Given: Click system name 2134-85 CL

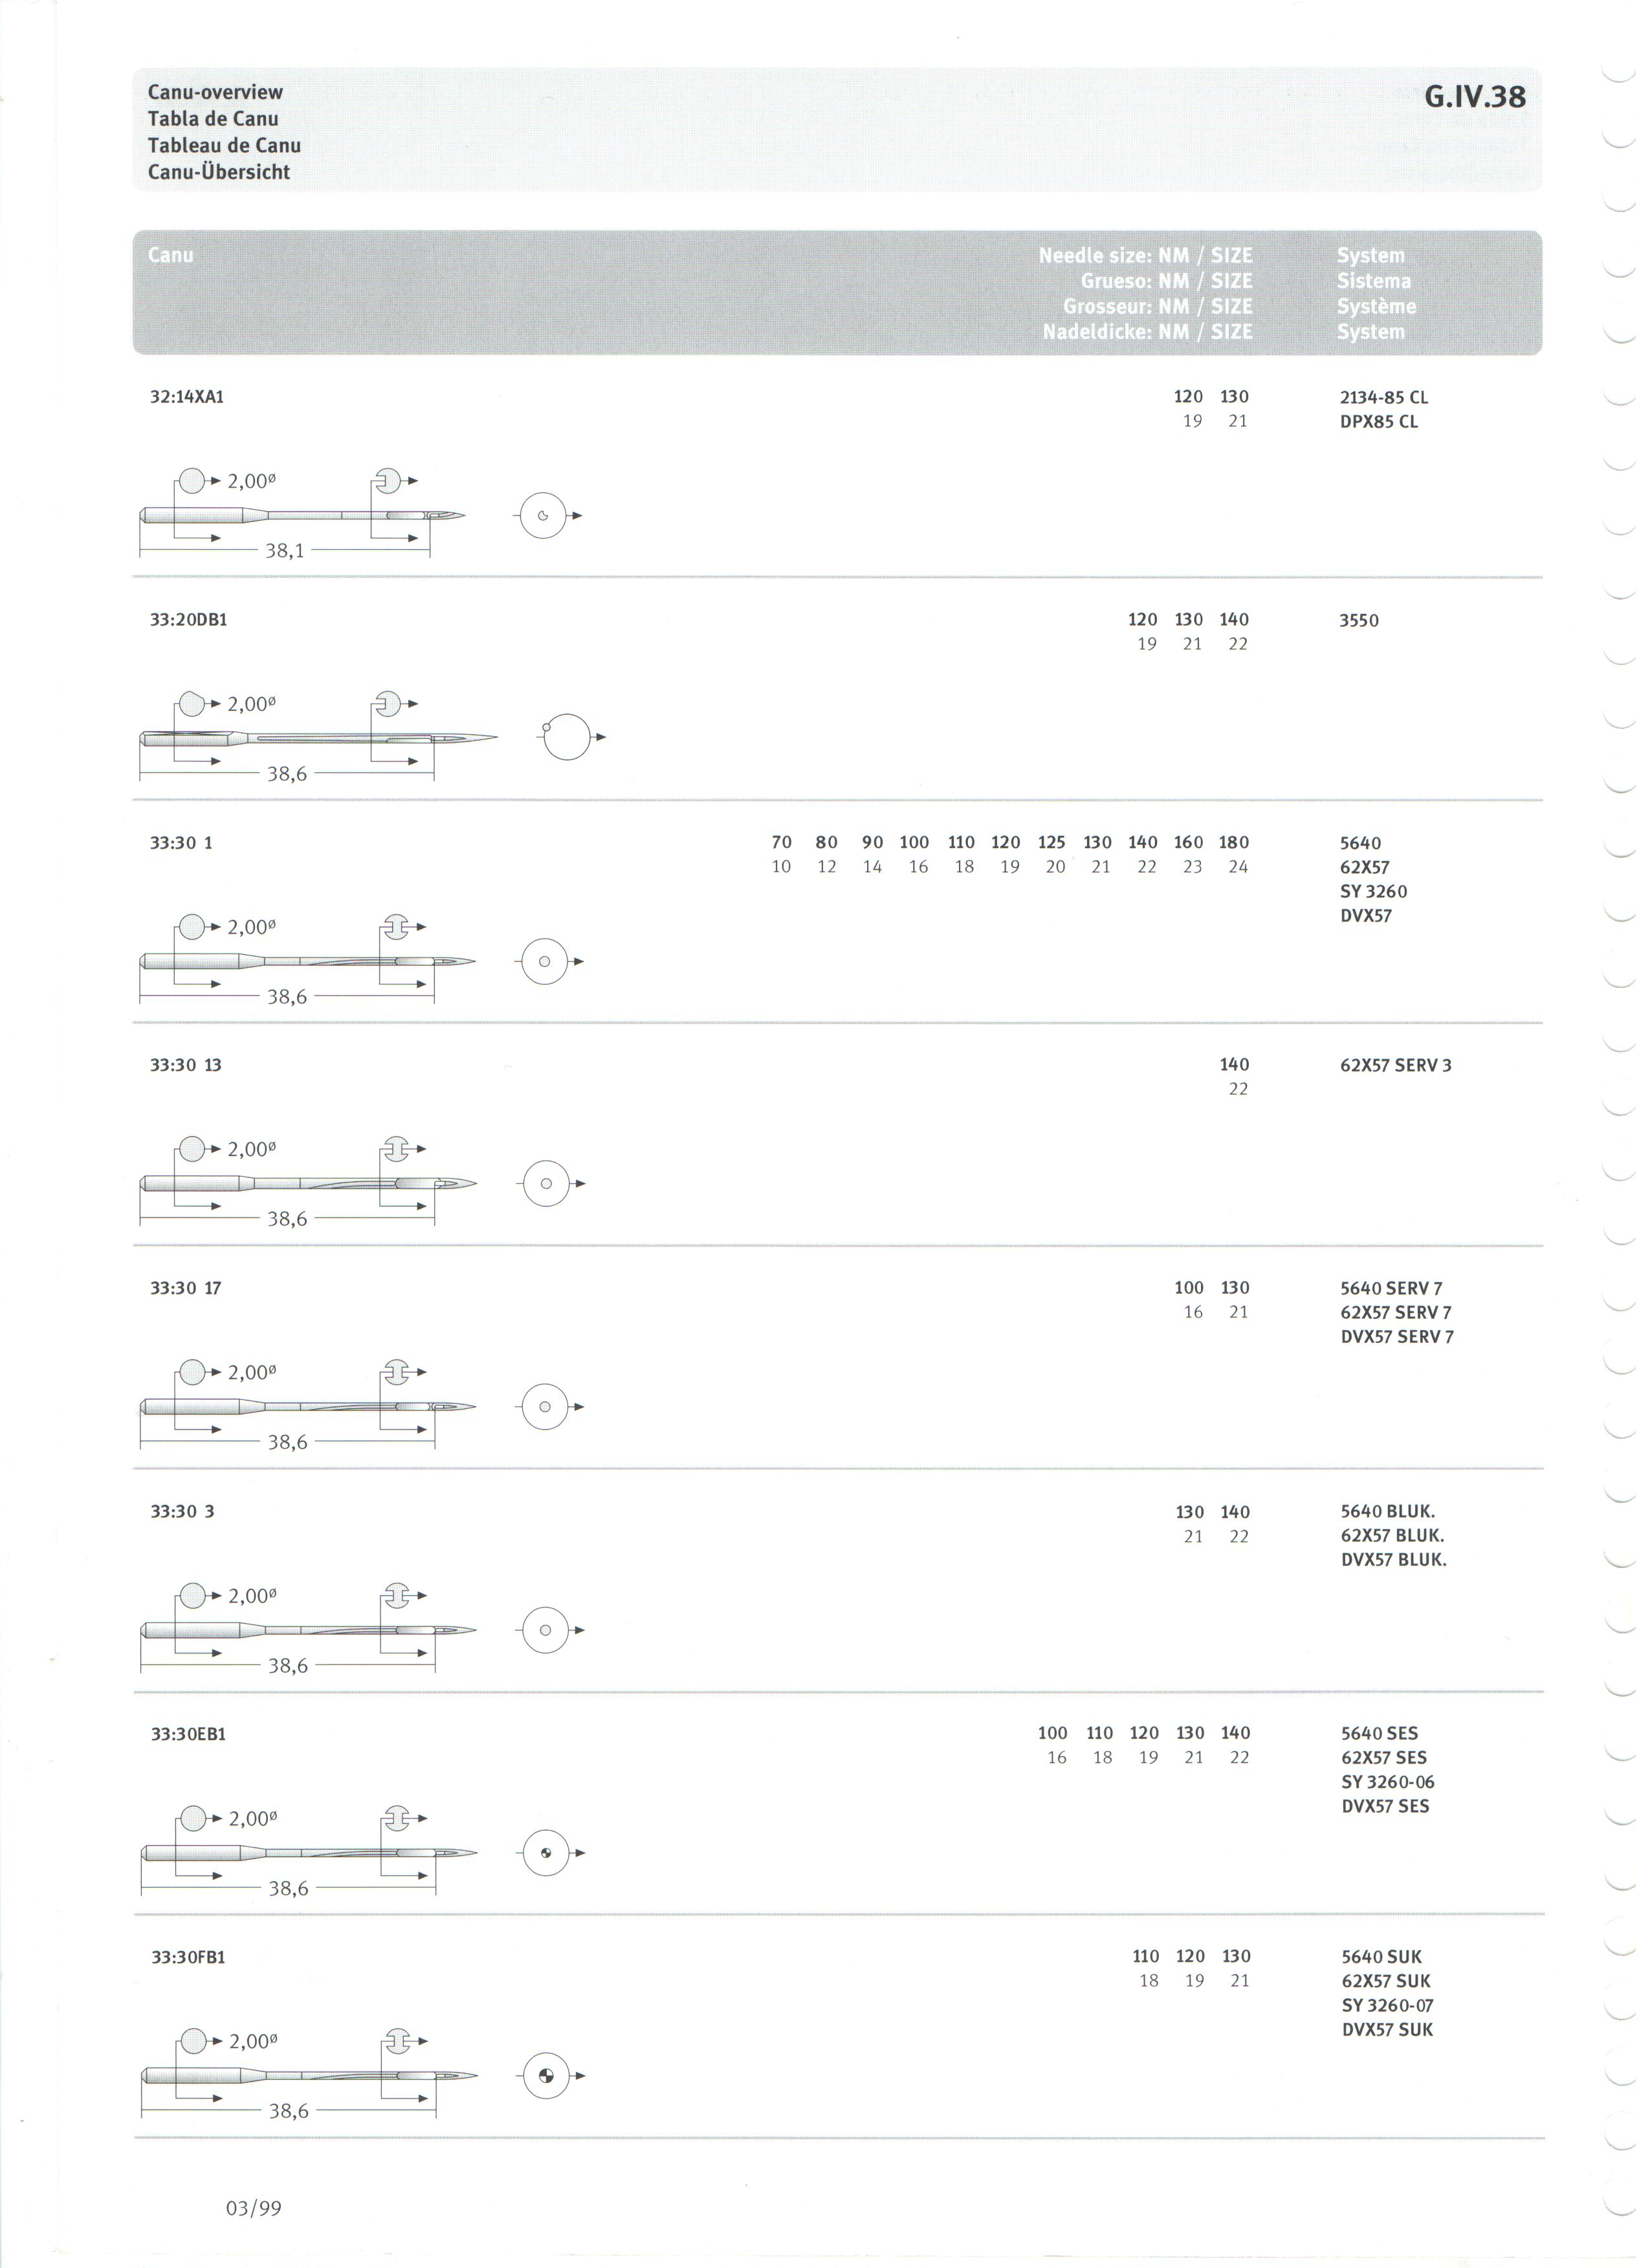Looking at the screenshot, I should 1384,397.
